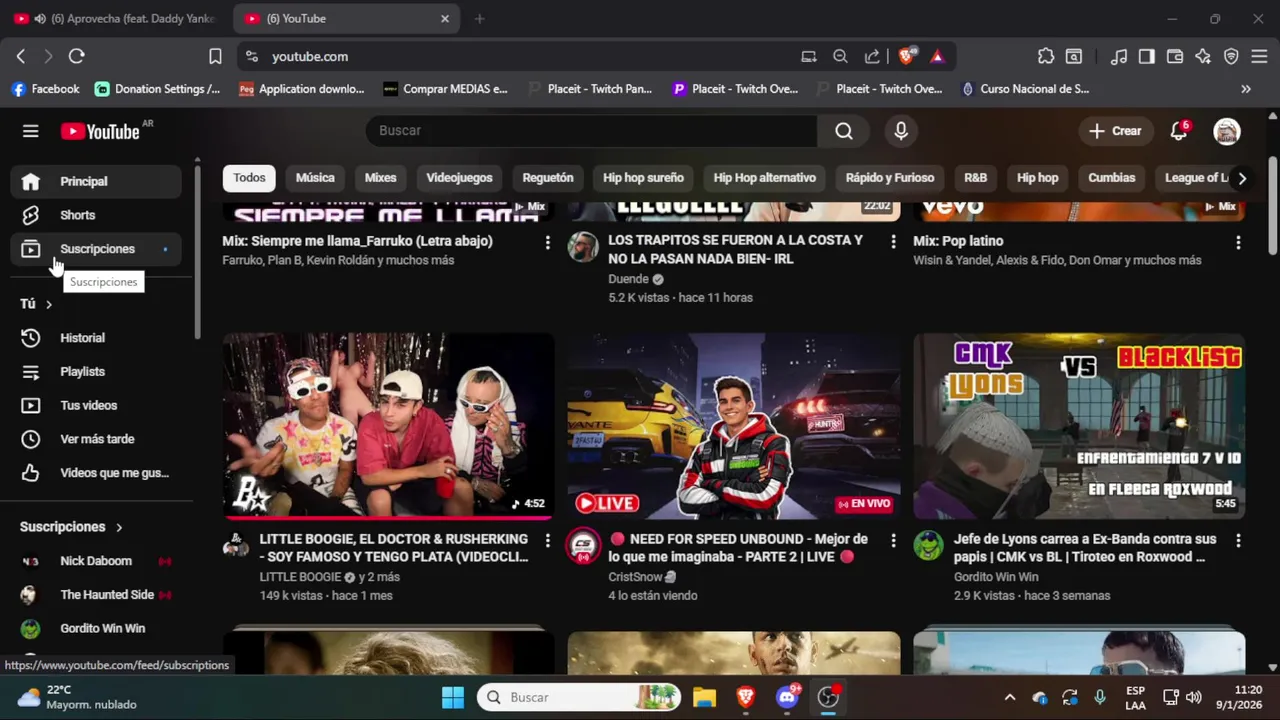Select the Hip hop sureño chip
Image resolution: width=1280 pixels, height=720 pixels.
click(x=643, y=178)
